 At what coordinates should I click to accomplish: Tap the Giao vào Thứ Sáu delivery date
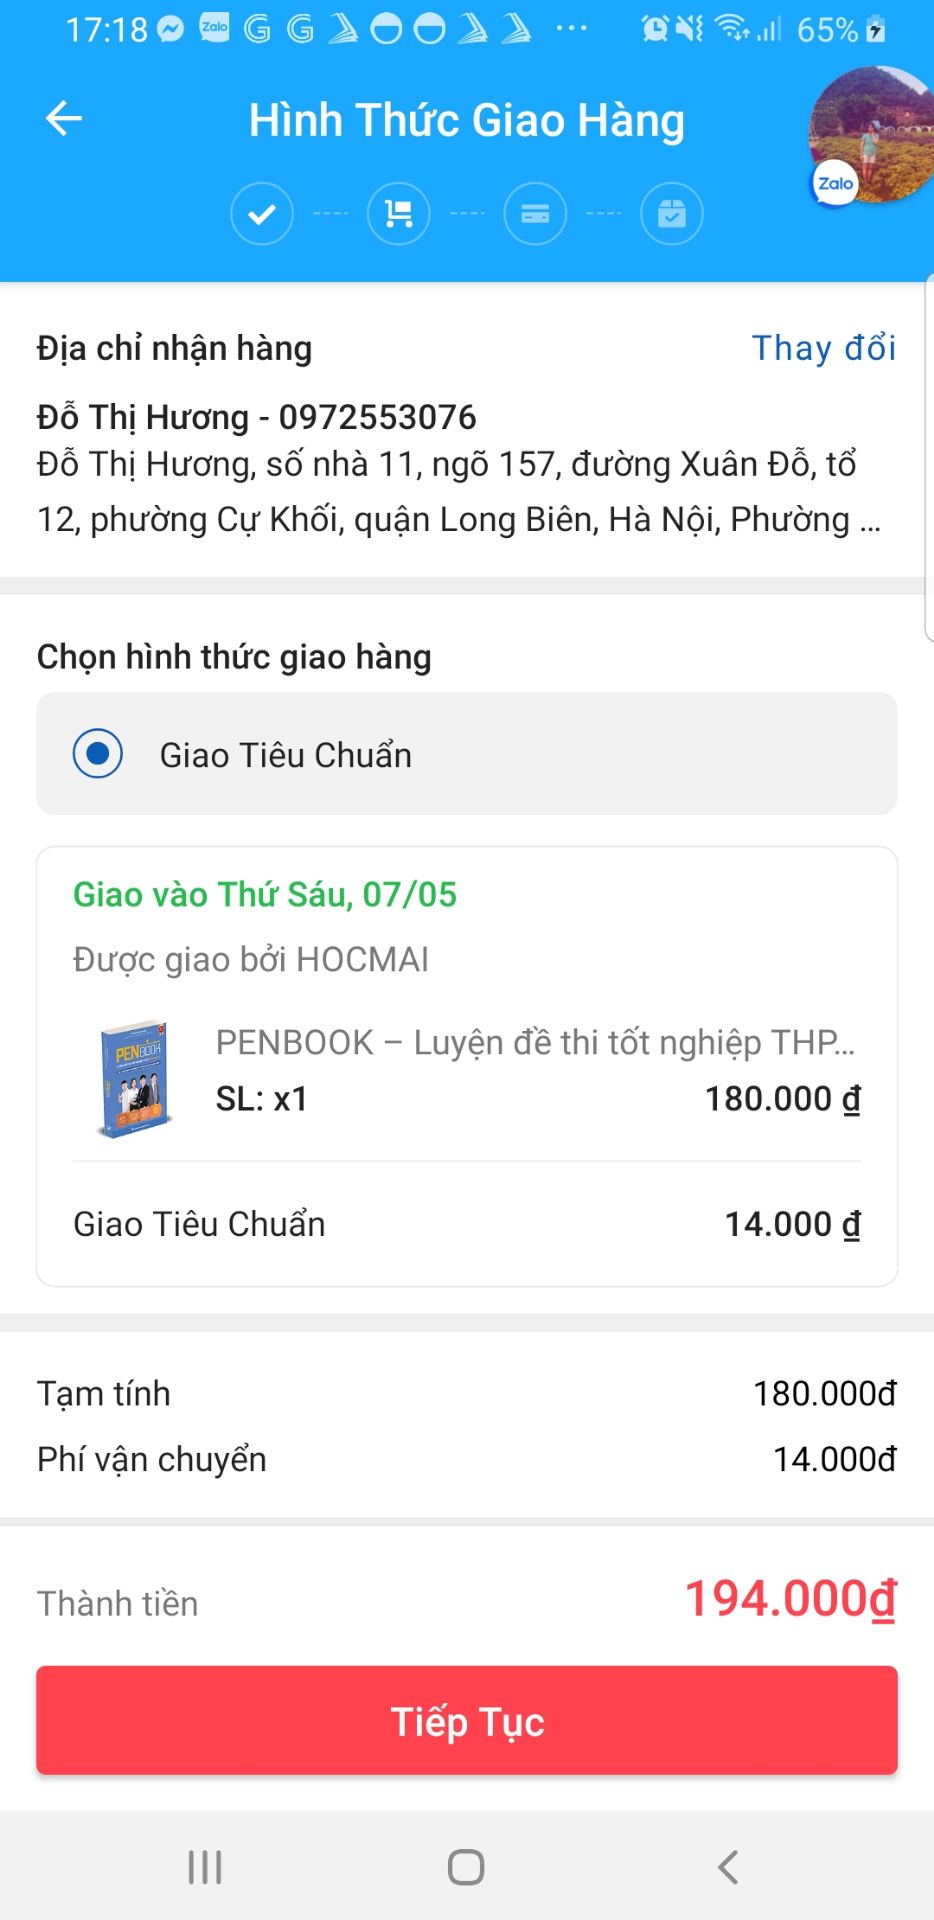265,894
